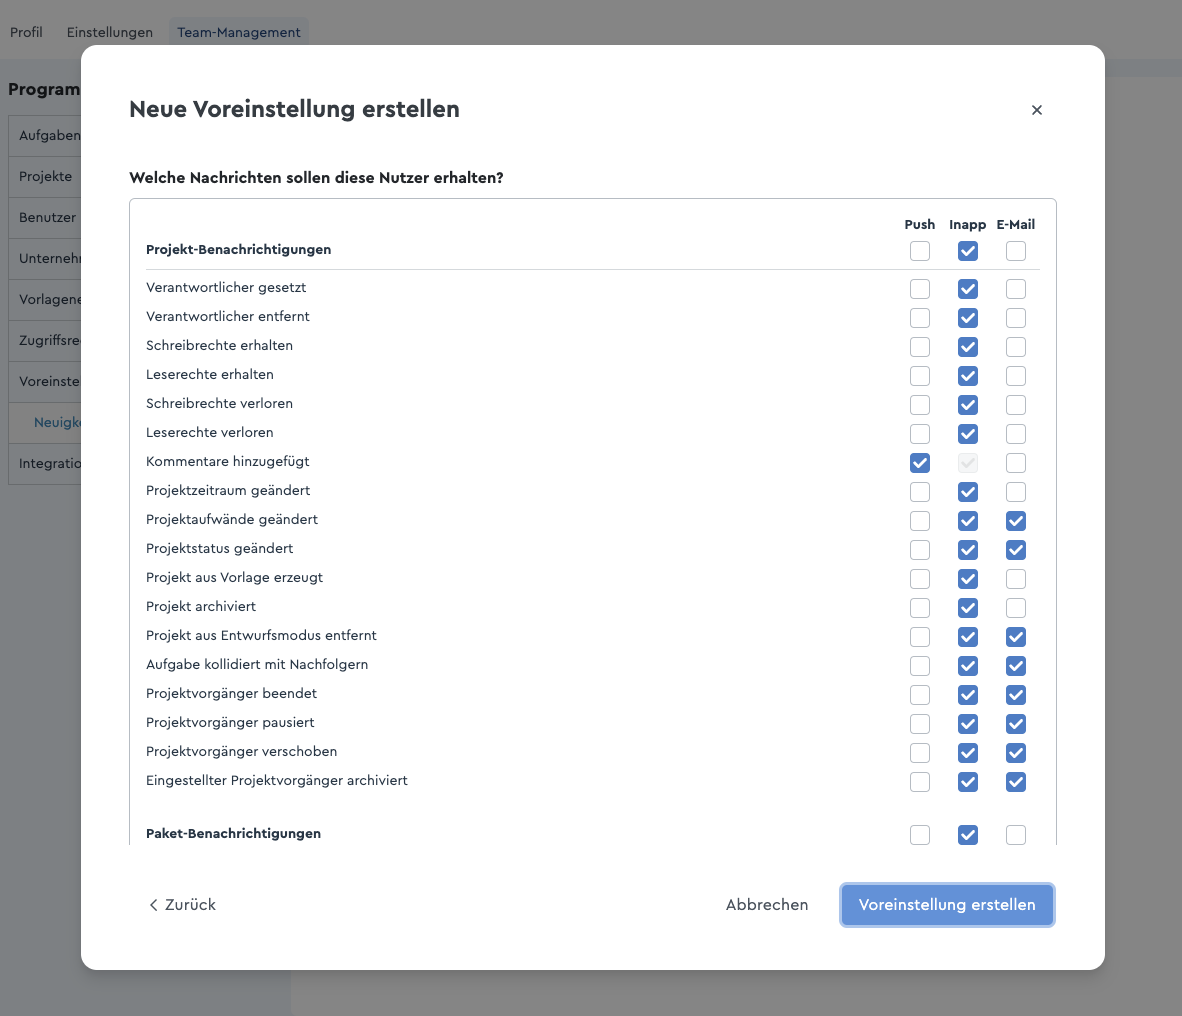Select the Team-Management tab
The width and height of the screenshot is (1182, 1016).
(x=239, y=32)
